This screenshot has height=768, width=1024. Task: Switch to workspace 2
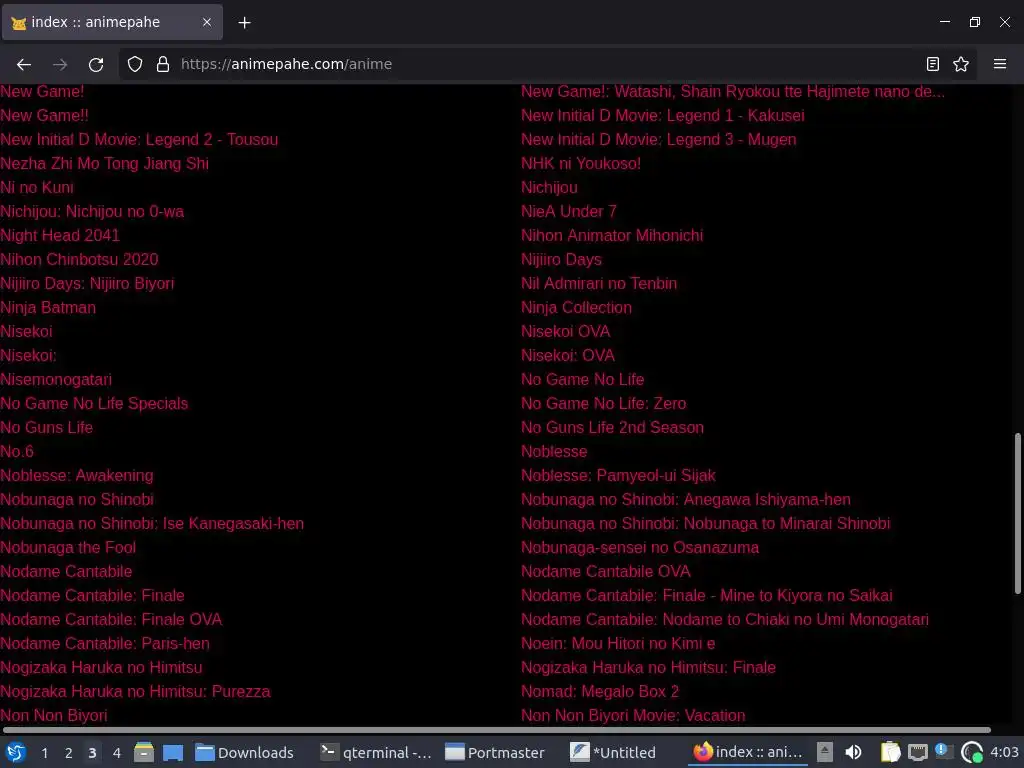pos(69,753)
